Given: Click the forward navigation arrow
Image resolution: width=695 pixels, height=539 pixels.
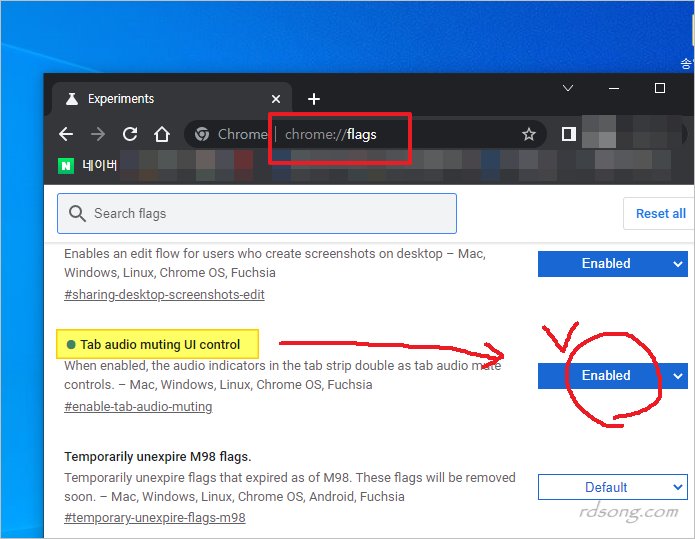Looking at the screenshot, I should [98, 134].
